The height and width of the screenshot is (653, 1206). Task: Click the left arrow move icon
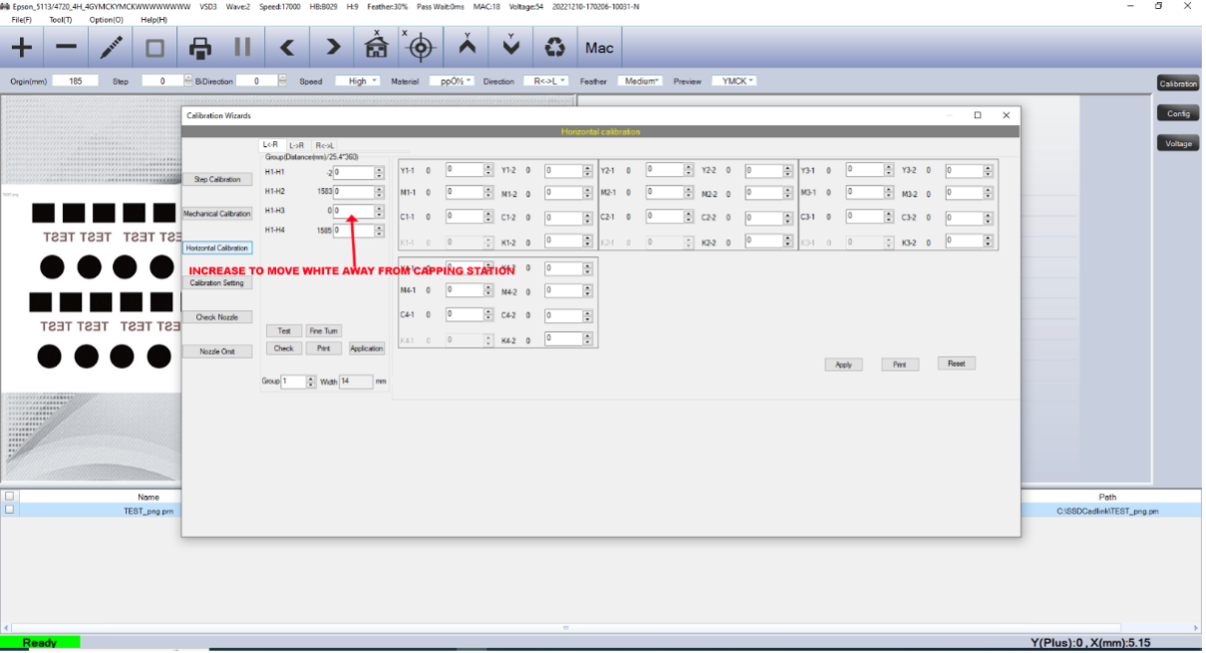coord(287,47)
